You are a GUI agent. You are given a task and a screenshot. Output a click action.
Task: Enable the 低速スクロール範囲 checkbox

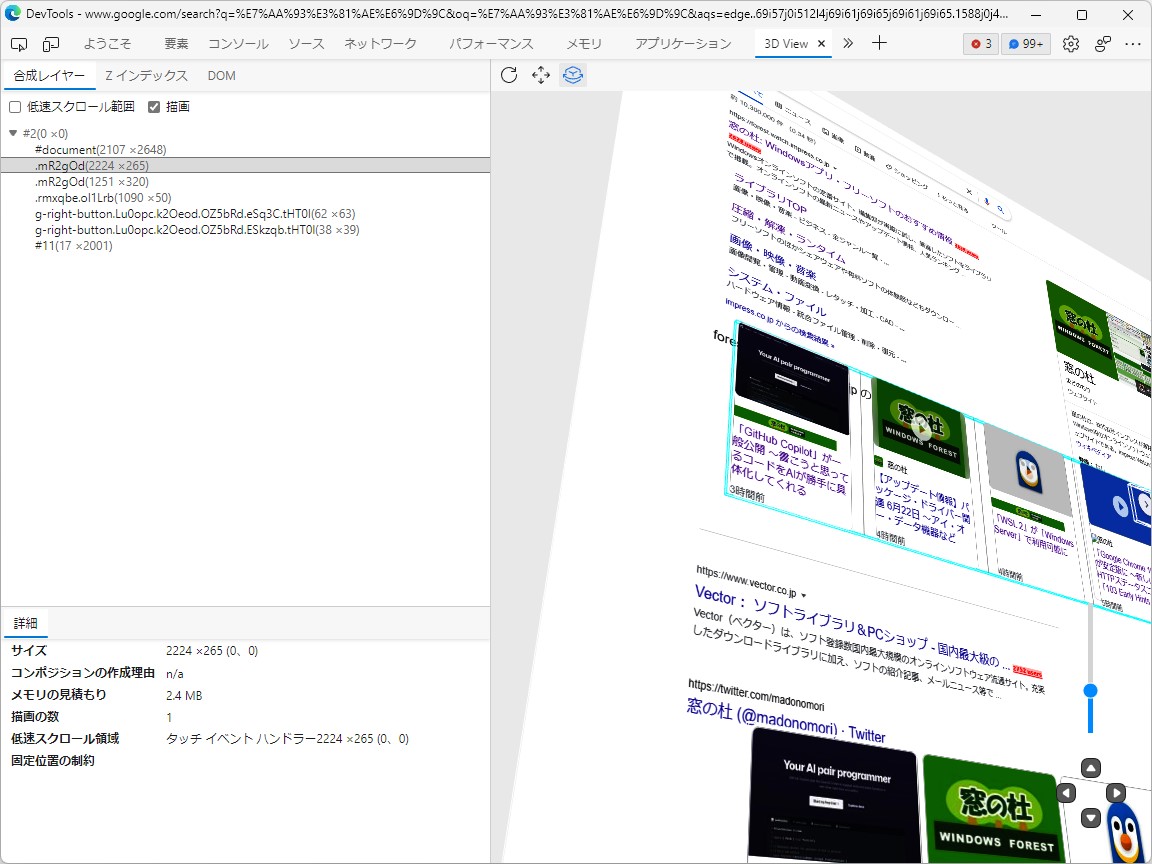[14, 106]
